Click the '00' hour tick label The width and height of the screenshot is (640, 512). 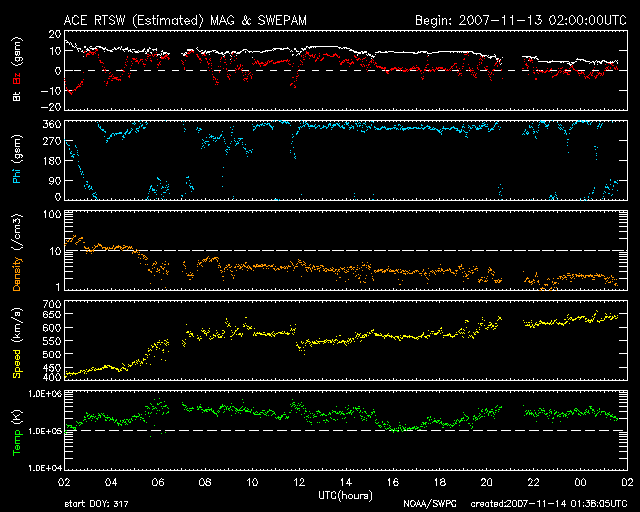(x=580, y=483)
